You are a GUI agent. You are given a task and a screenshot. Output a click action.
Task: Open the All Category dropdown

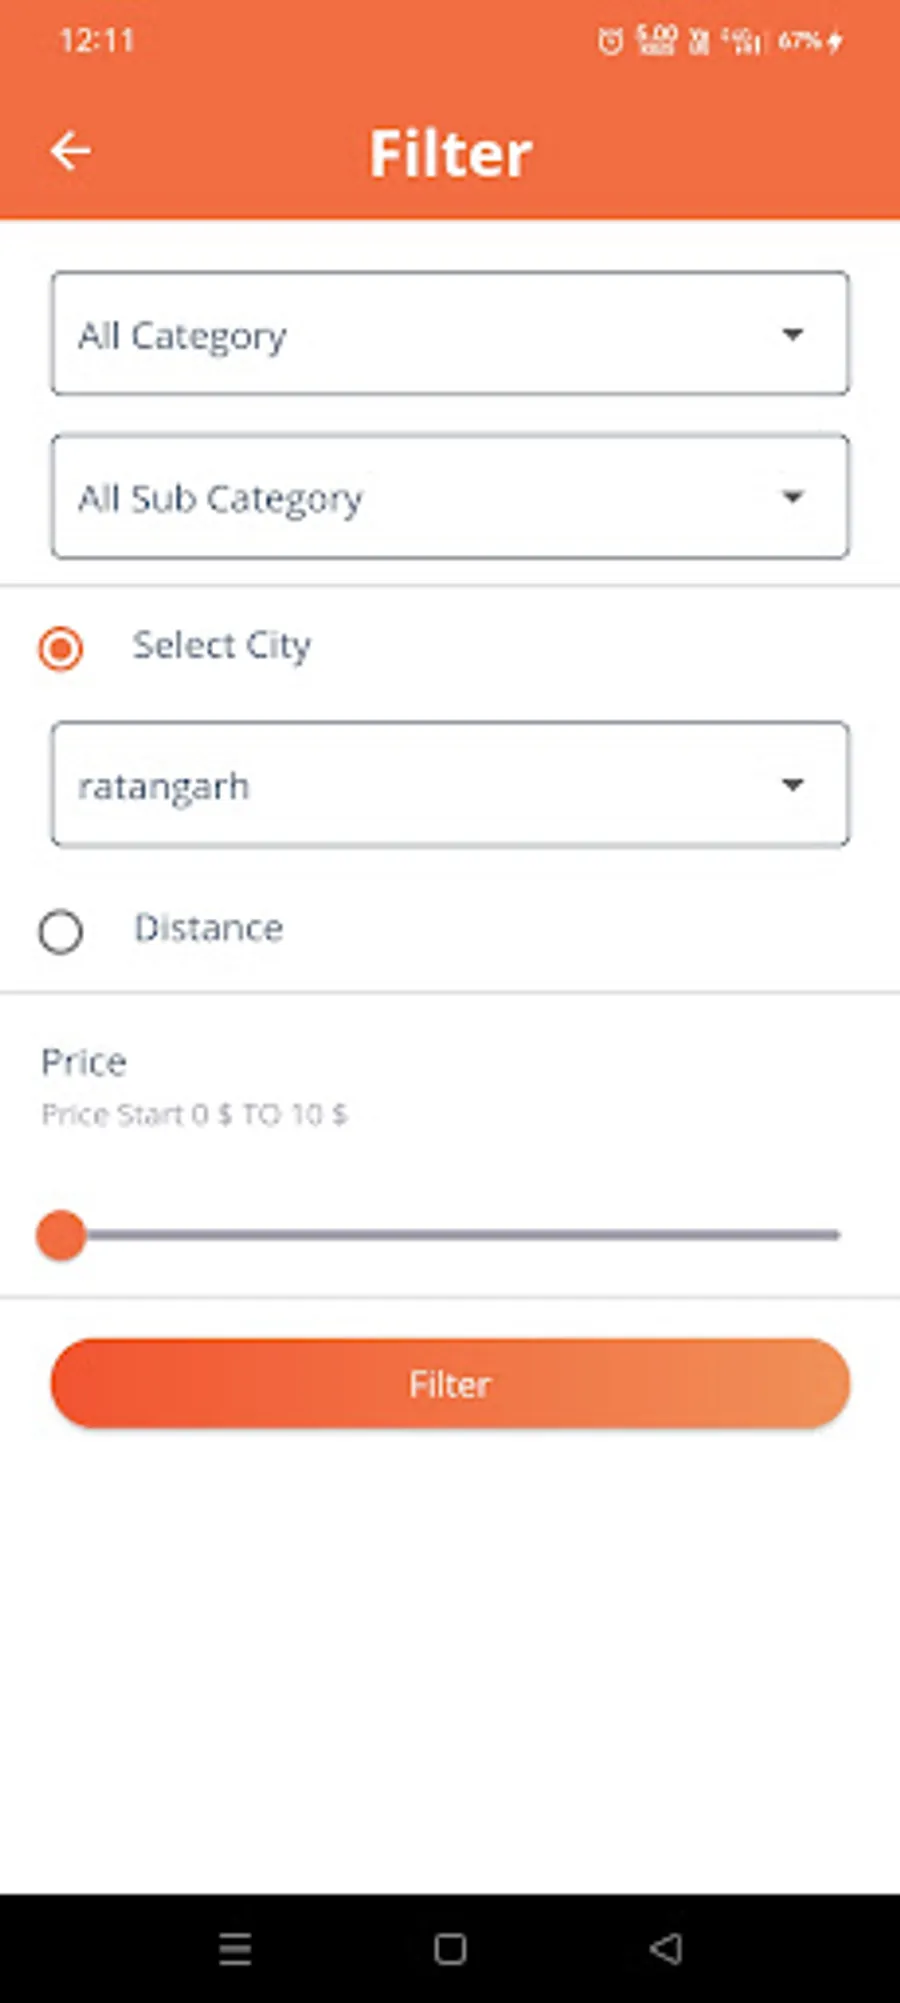[450, 333]
